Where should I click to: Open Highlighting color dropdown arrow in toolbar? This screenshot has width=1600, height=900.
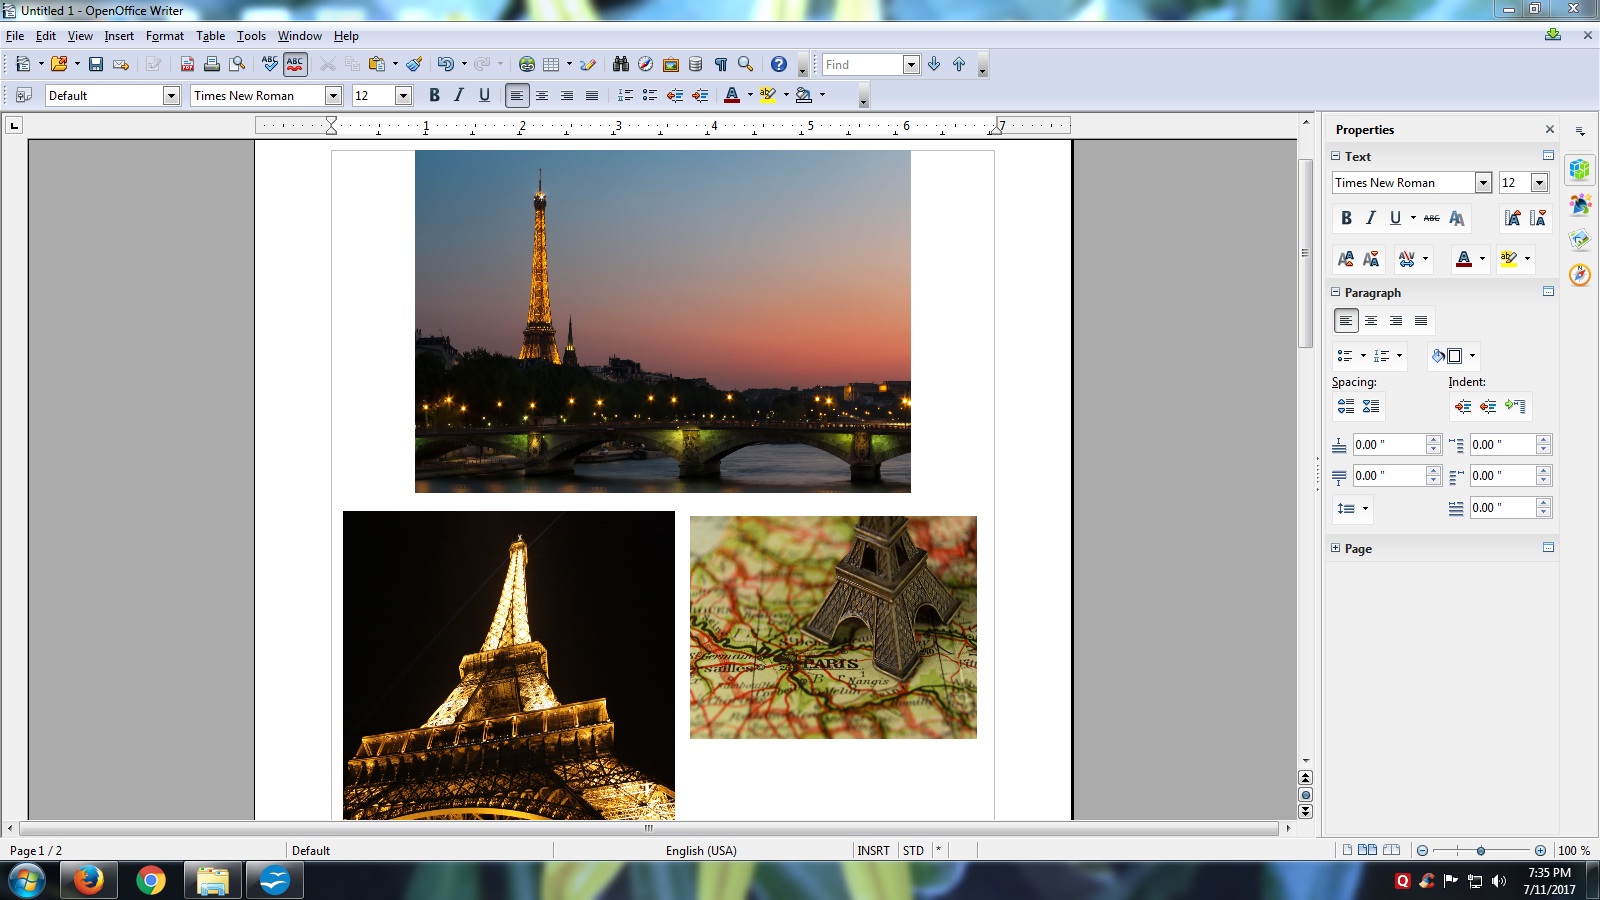tap(786, 95)
